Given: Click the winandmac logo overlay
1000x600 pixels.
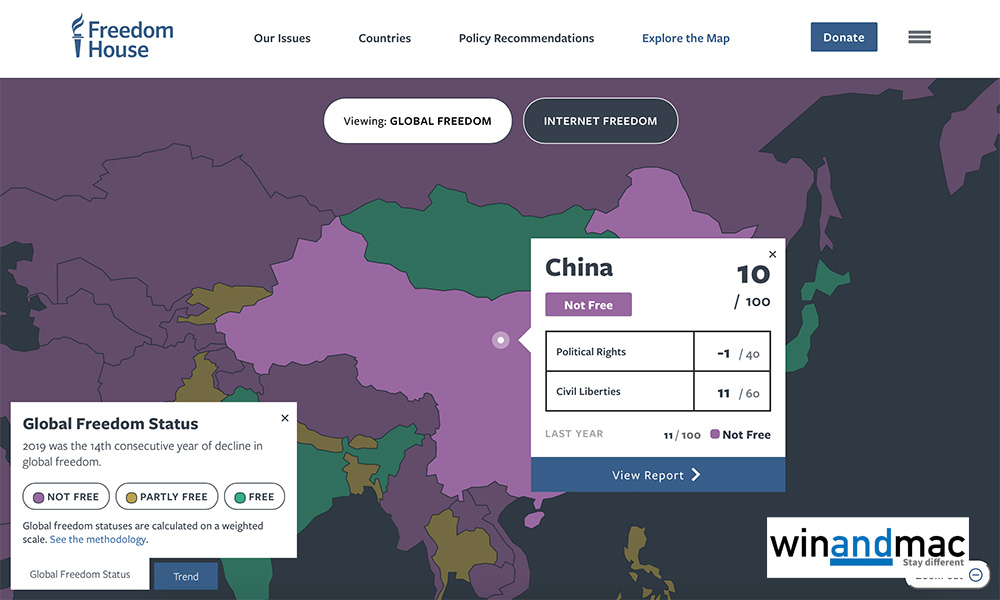Looking at the screenshot, I should 867,545.
